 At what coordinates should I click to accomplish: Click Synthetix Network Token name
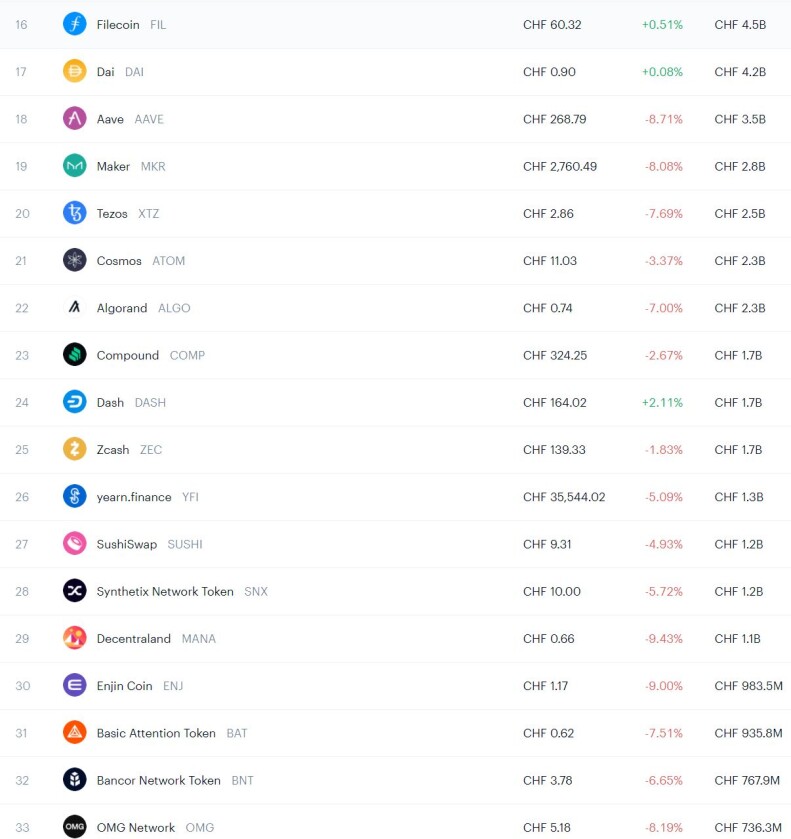coord(165,591)
